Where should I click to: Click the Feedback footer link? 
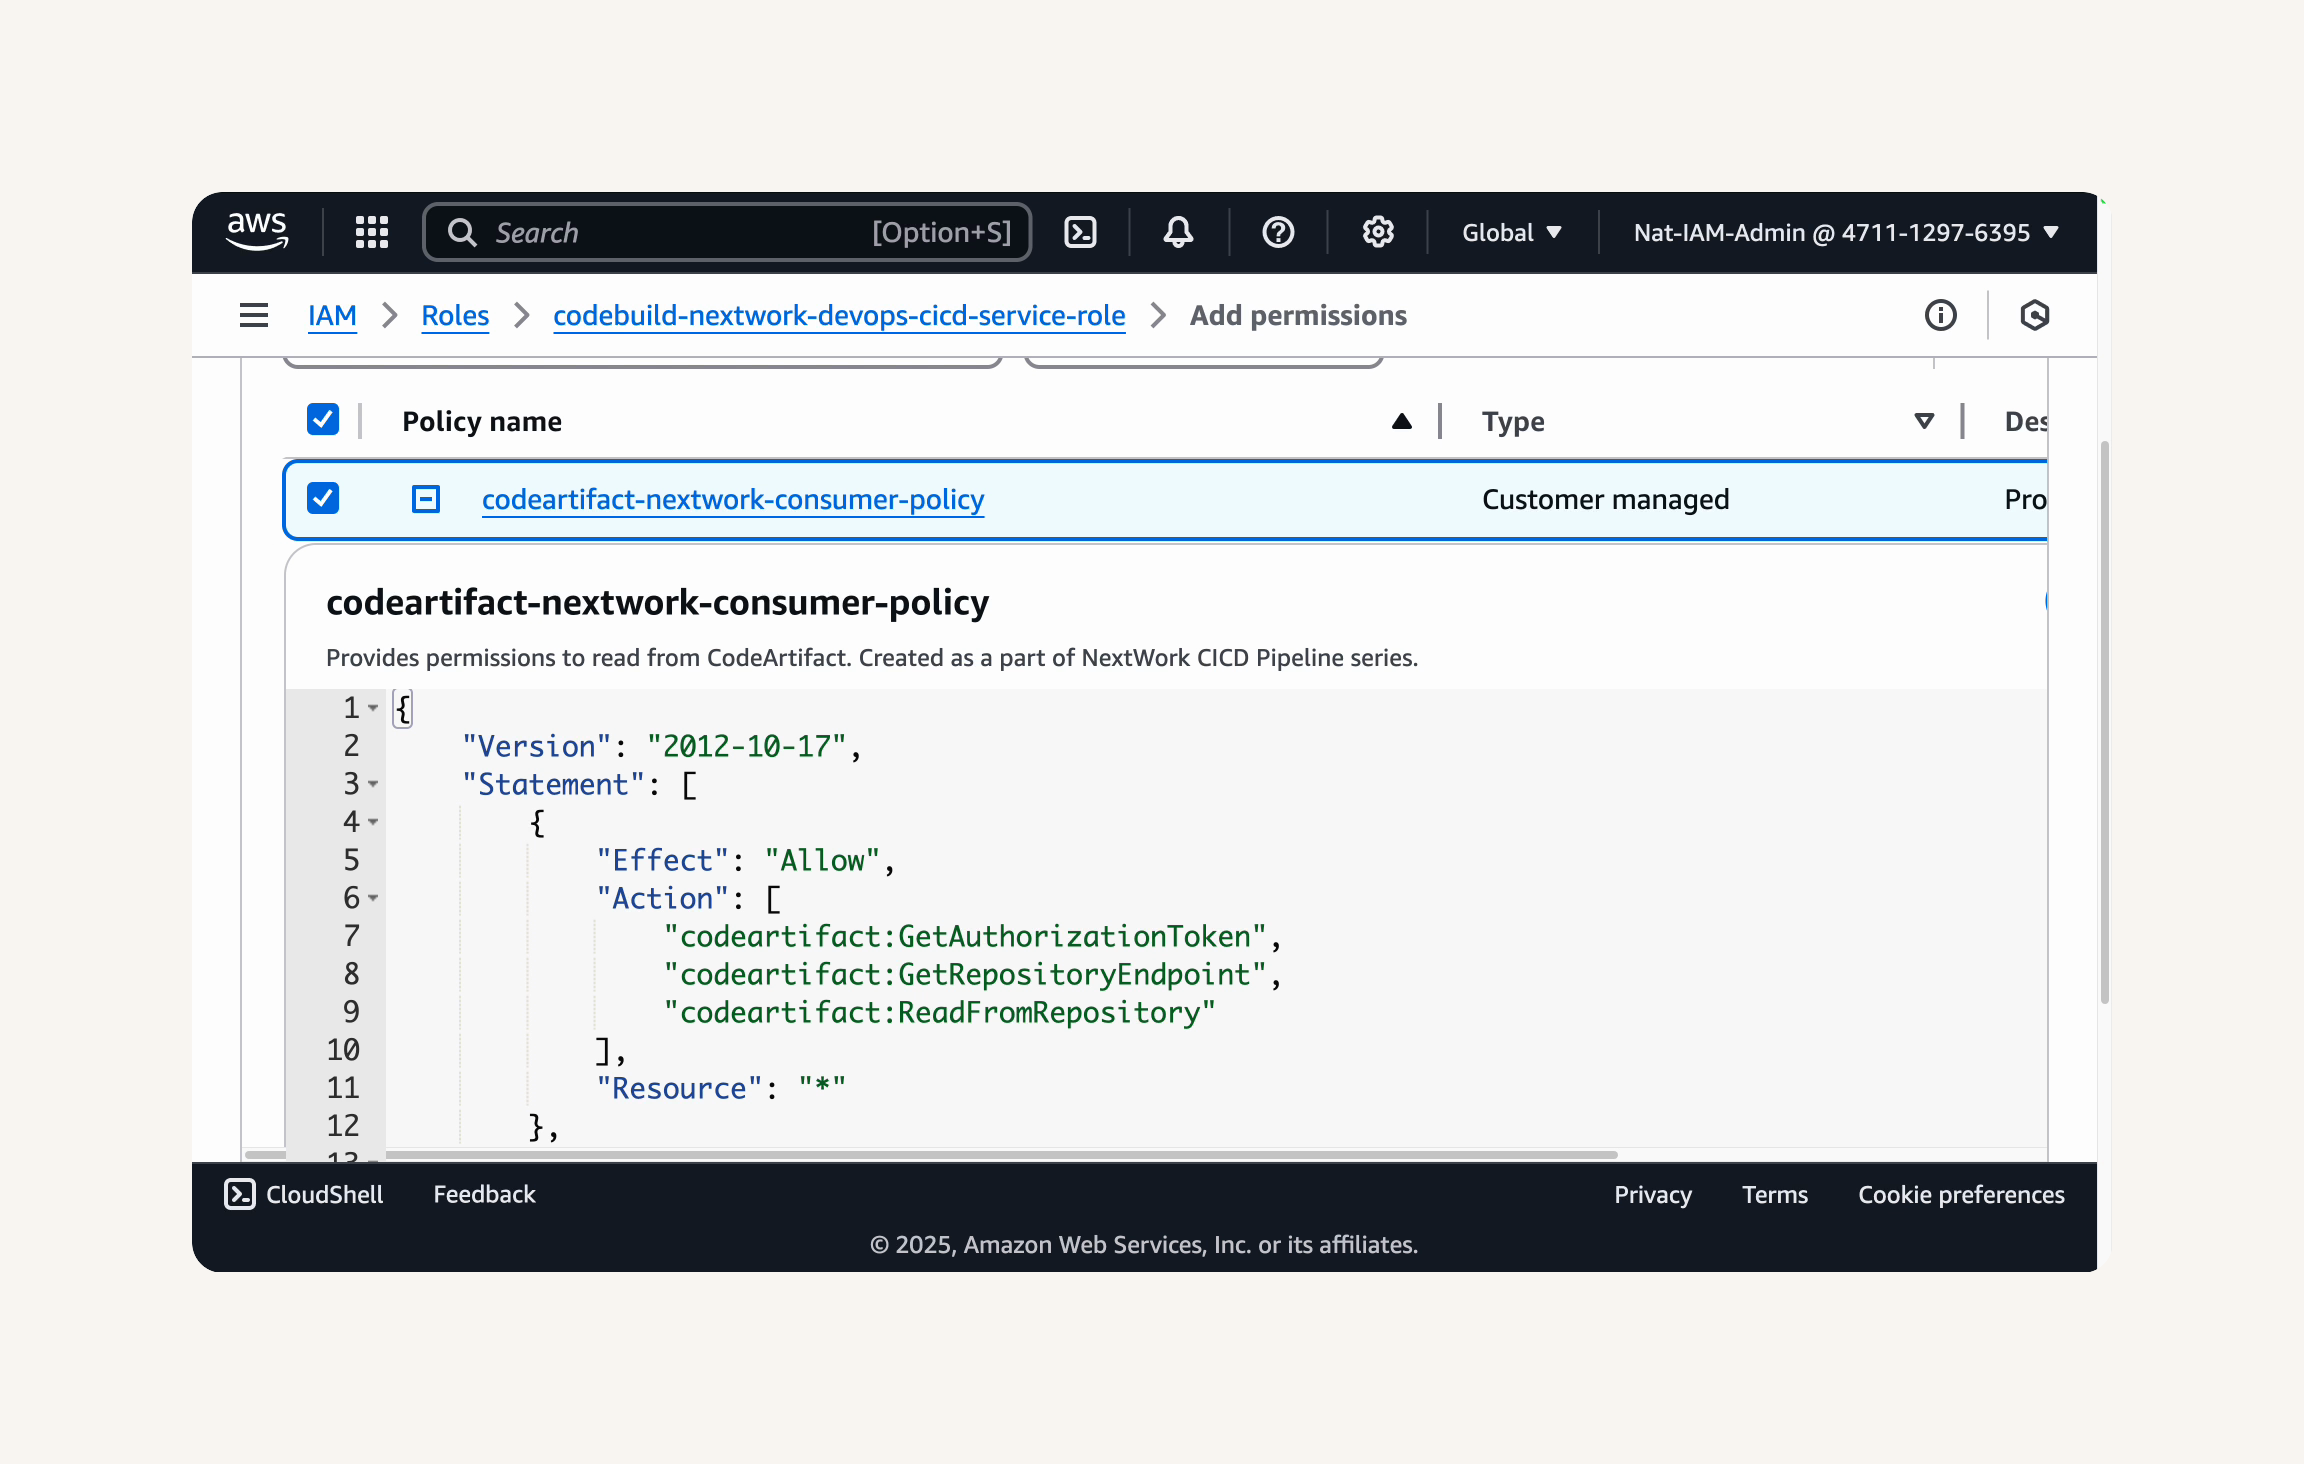coord(484,1194)
